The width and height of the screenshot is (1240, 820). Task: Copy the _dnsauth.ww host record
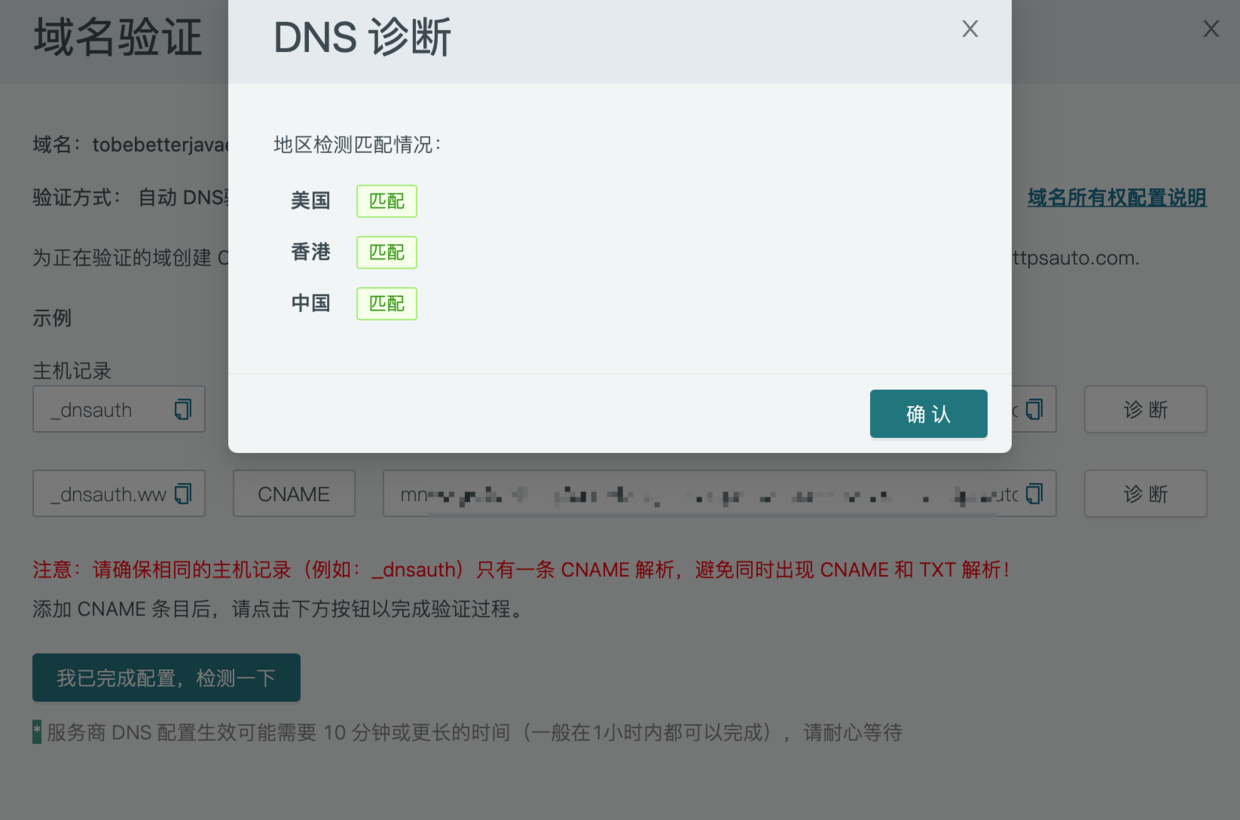click(x=183, y=494)
